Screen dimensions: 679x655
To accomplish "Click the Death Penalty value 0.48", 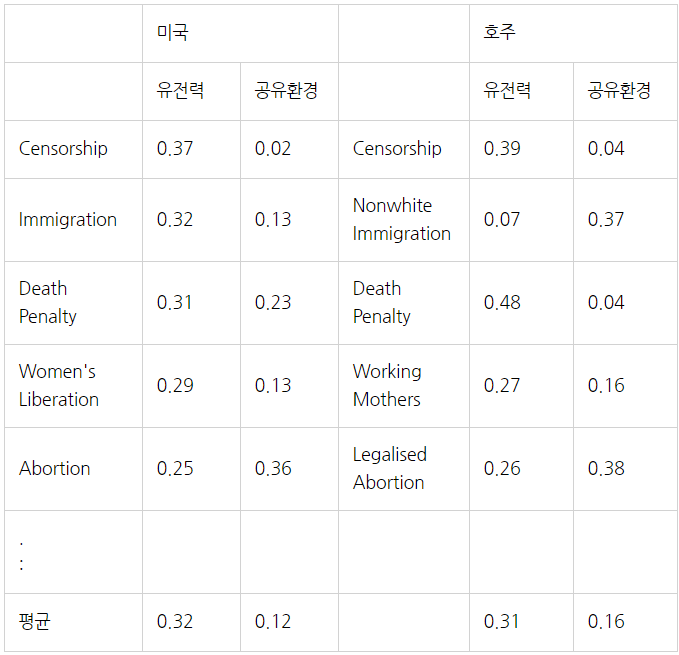I will pyautogui.click(x=521, y=303).
